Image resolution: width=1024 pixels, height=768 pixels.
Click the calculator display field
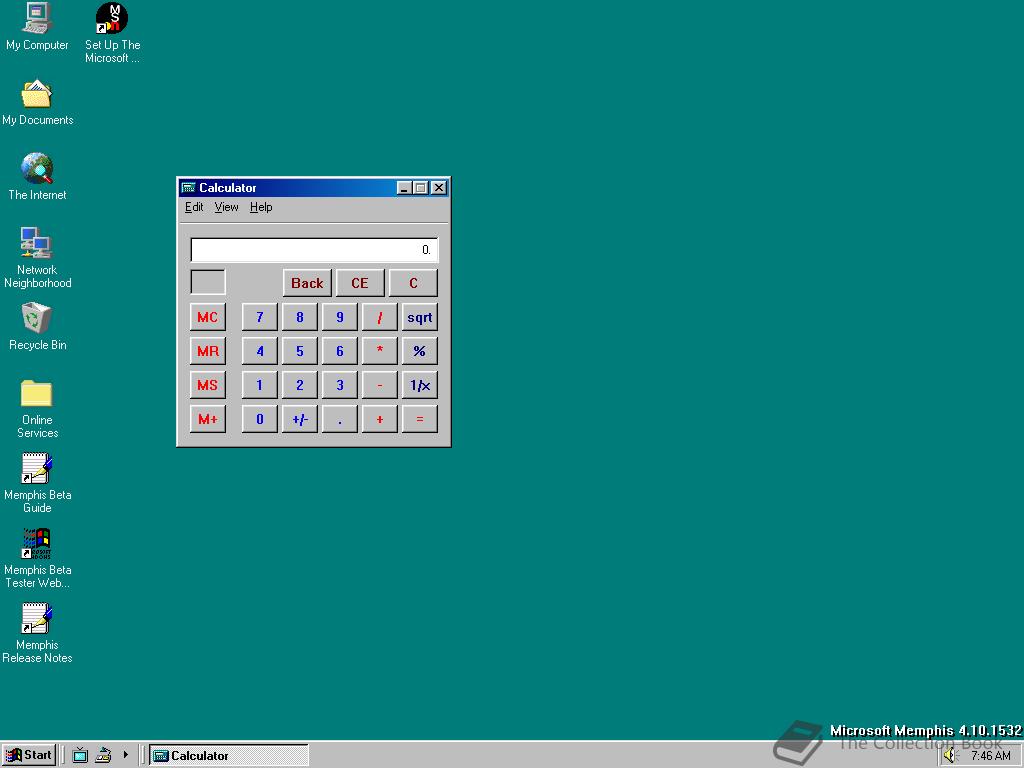pos(314,249)
